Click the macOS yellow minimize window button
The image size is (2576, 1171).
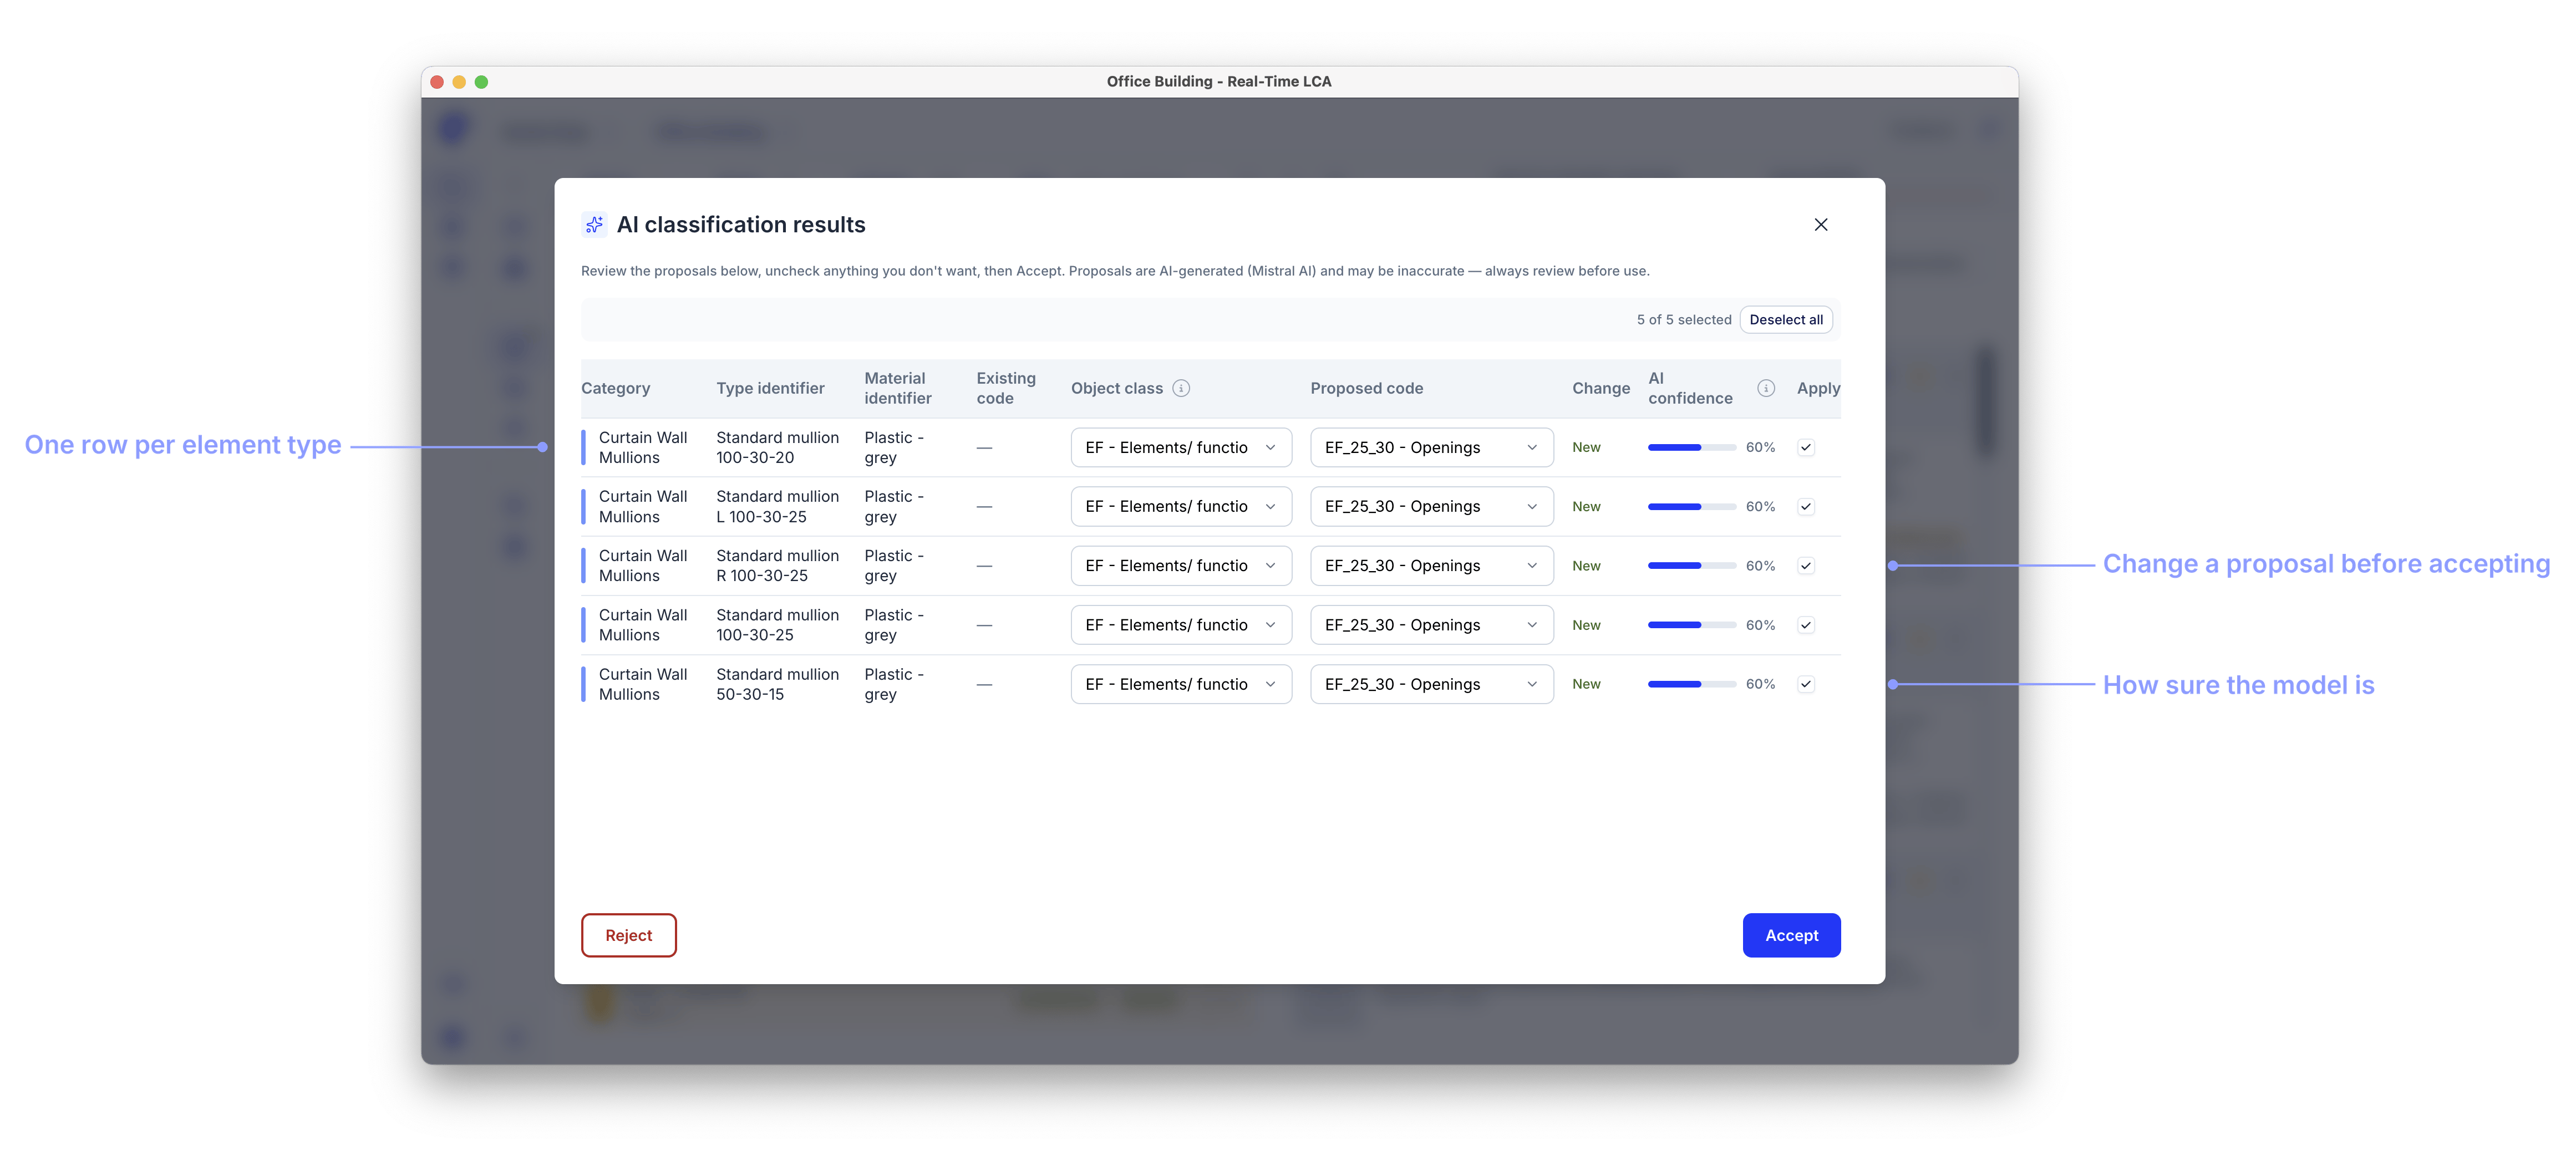click(x=459, y=82)
